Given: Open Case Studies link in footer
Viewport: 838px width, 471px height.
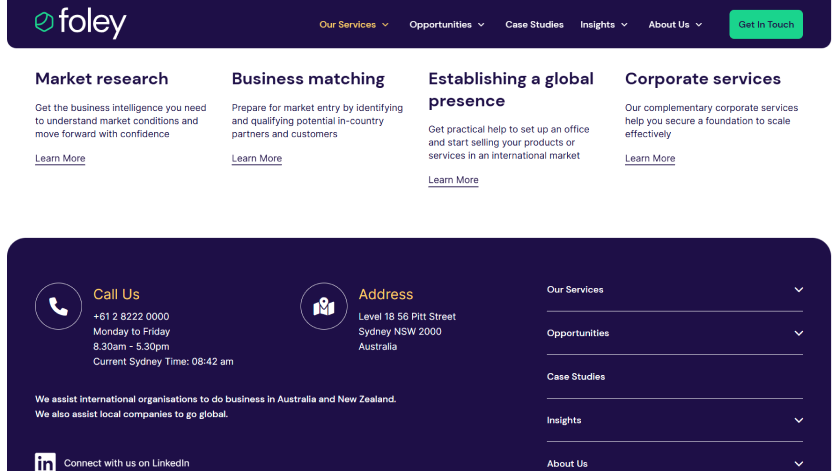Looking at the screenshot, I should [576, 376].
